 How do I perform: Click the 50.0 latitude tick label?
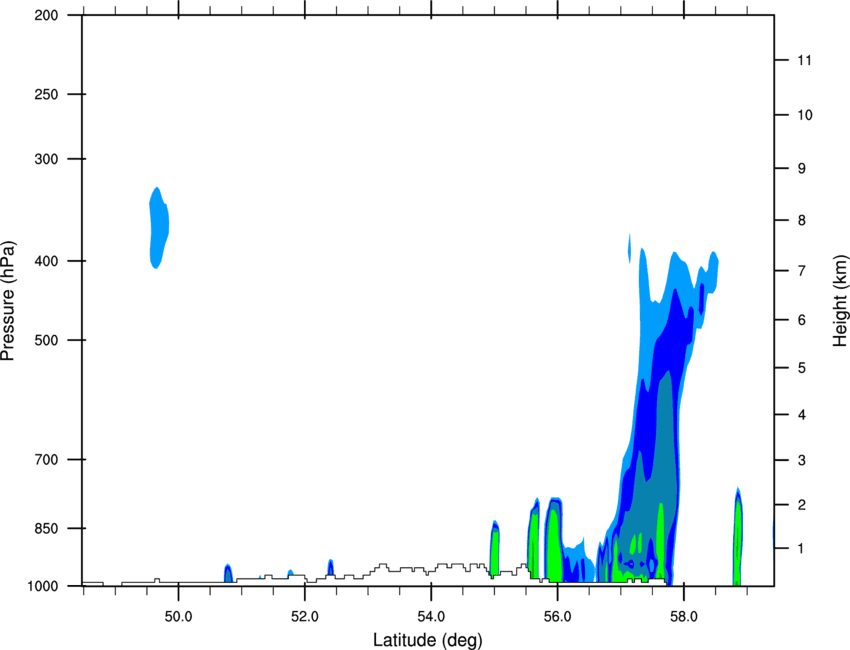[x=178, y=617]
